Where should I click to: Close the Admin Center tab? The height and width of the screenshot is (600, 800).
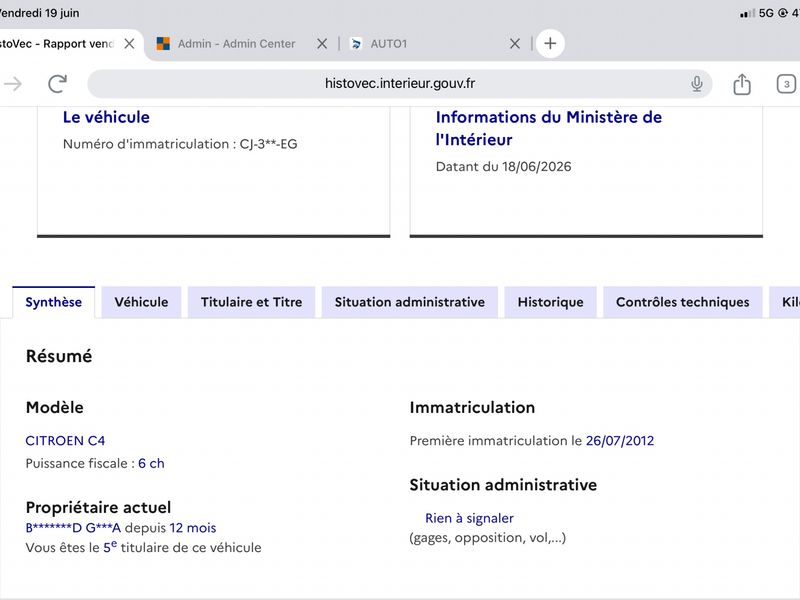pyautogui.click(x=322, y=44)
